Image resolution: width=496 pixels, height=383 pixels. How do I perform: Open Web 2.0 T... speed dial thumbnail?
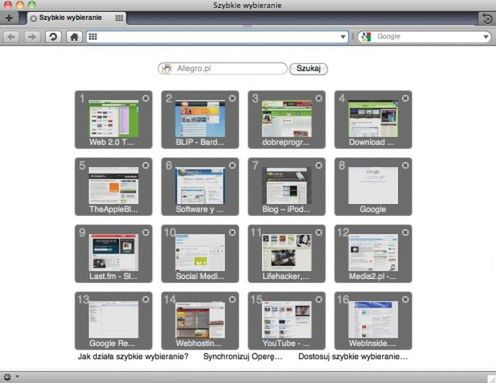[114, 119]
